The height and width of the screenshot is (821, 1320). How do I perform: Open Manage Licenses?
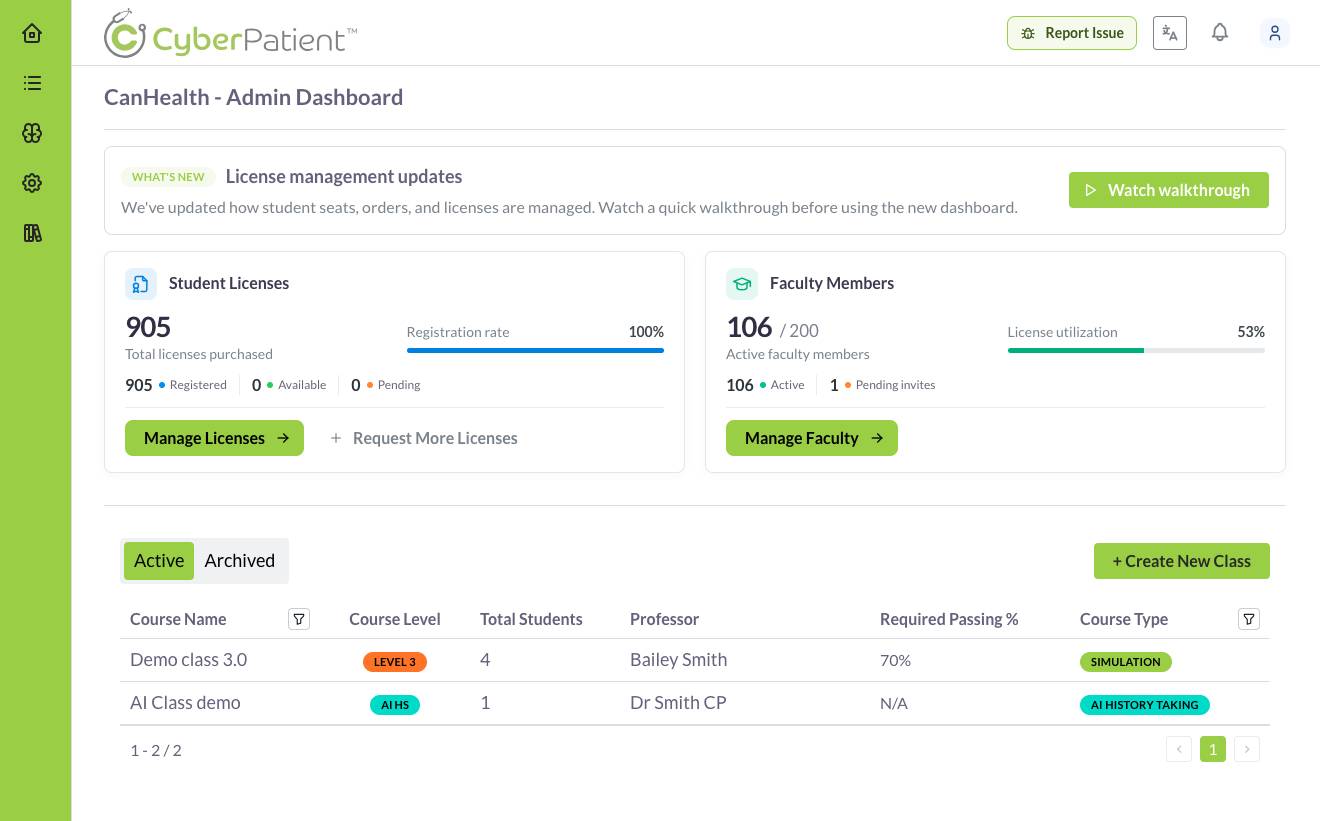pyautogui.click(x=214, y=438)
